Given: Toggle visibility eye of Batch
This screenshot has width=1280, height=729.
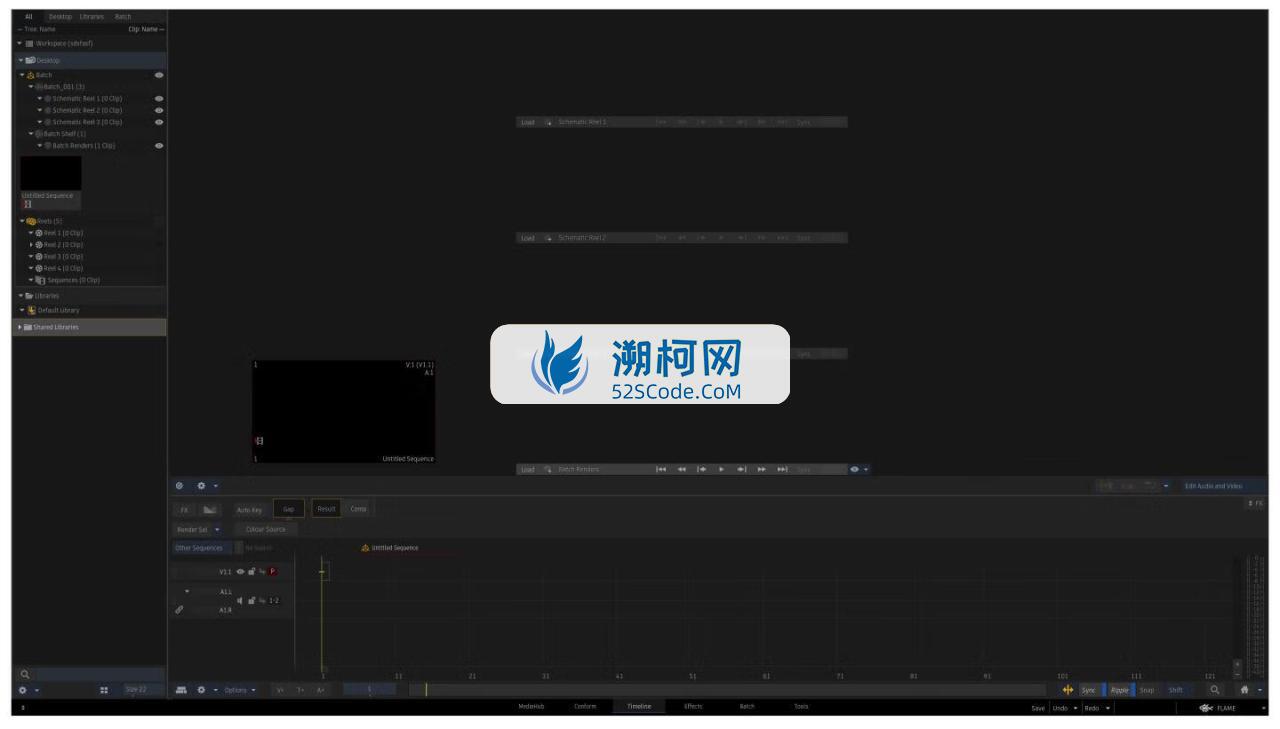Looking at the screenshot, I should click(159, 76).
